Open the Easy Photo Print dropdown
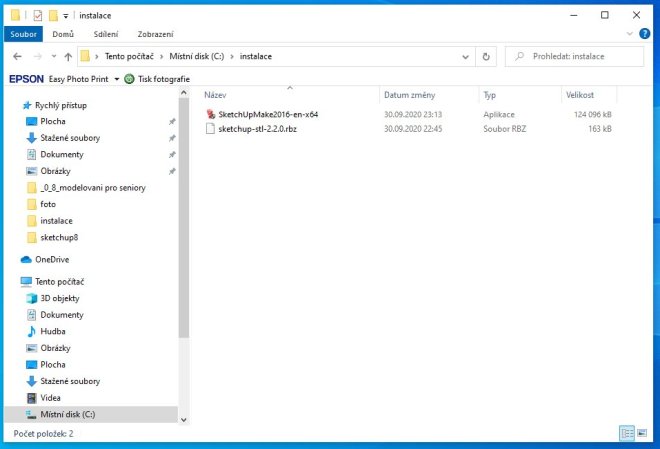660x449 pixels. (x=116, y=79)
